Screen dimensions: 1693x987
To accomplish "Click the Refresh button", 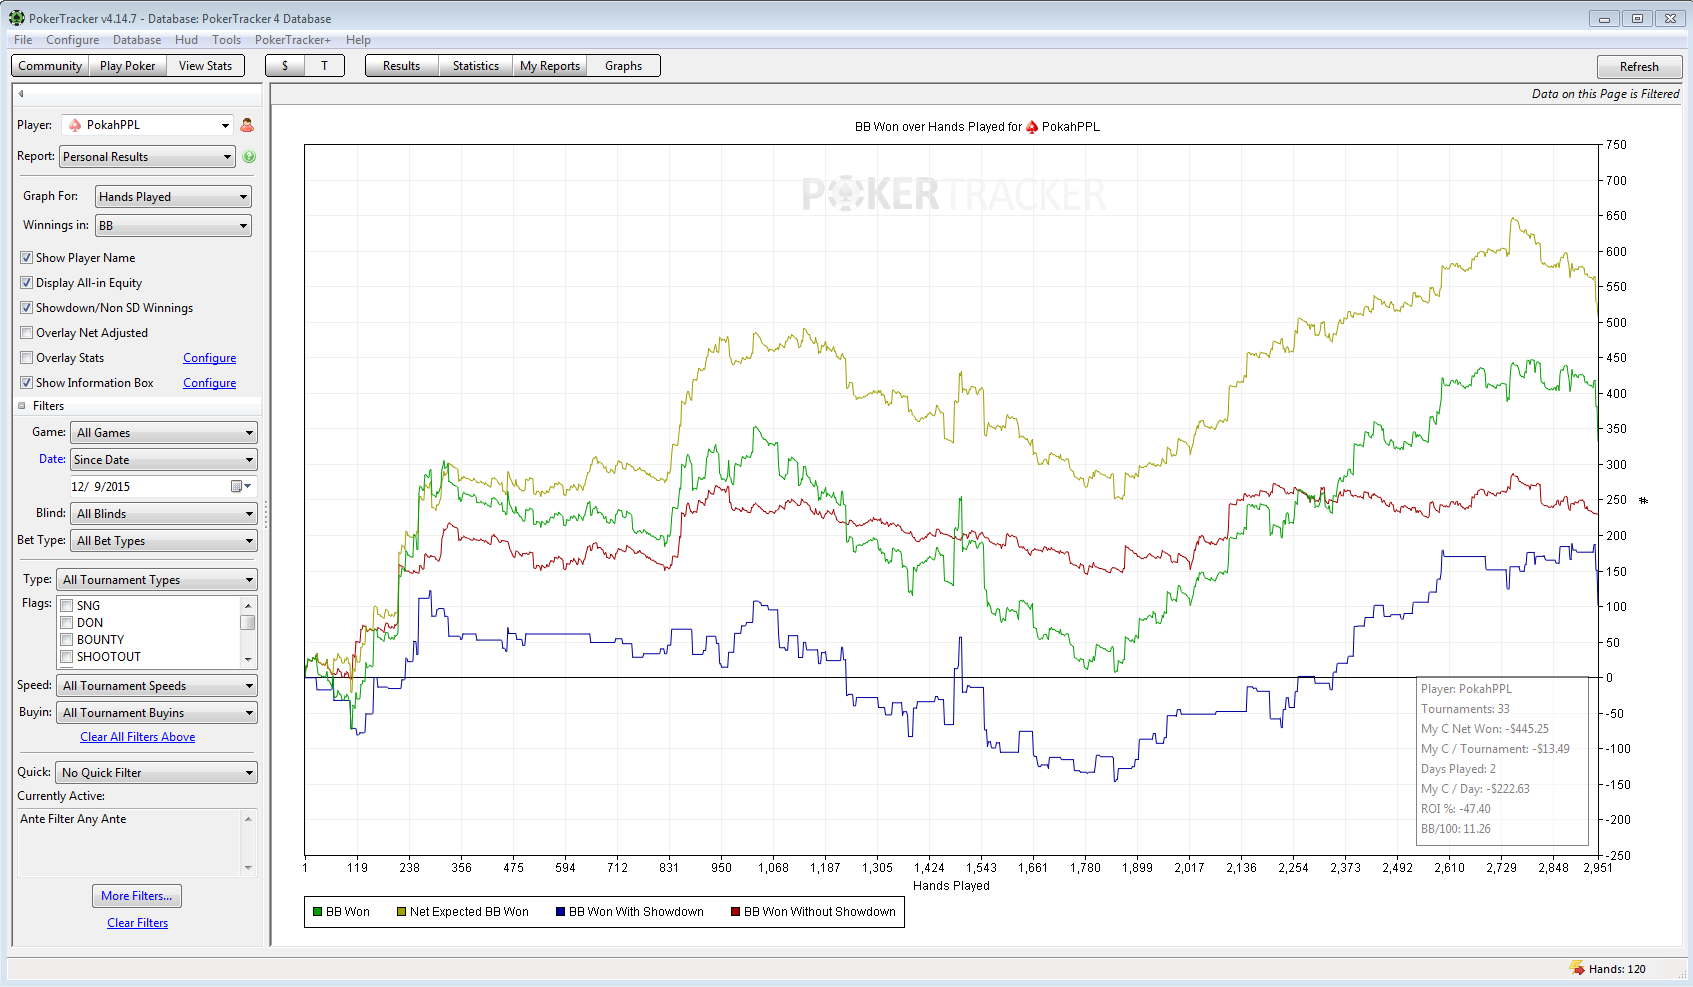I will point(1639,67).
